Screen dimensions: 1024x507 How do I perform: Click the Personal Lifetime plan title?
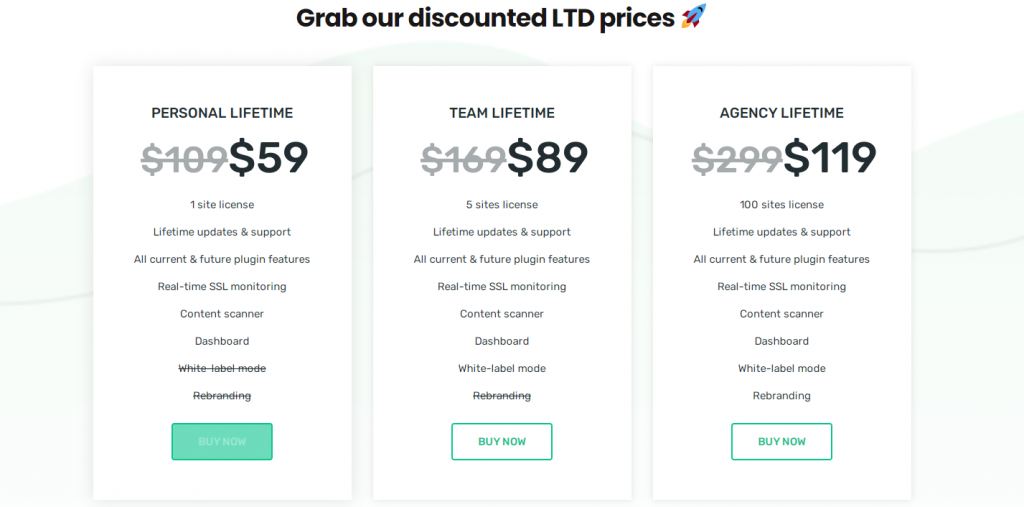[222, 113]
